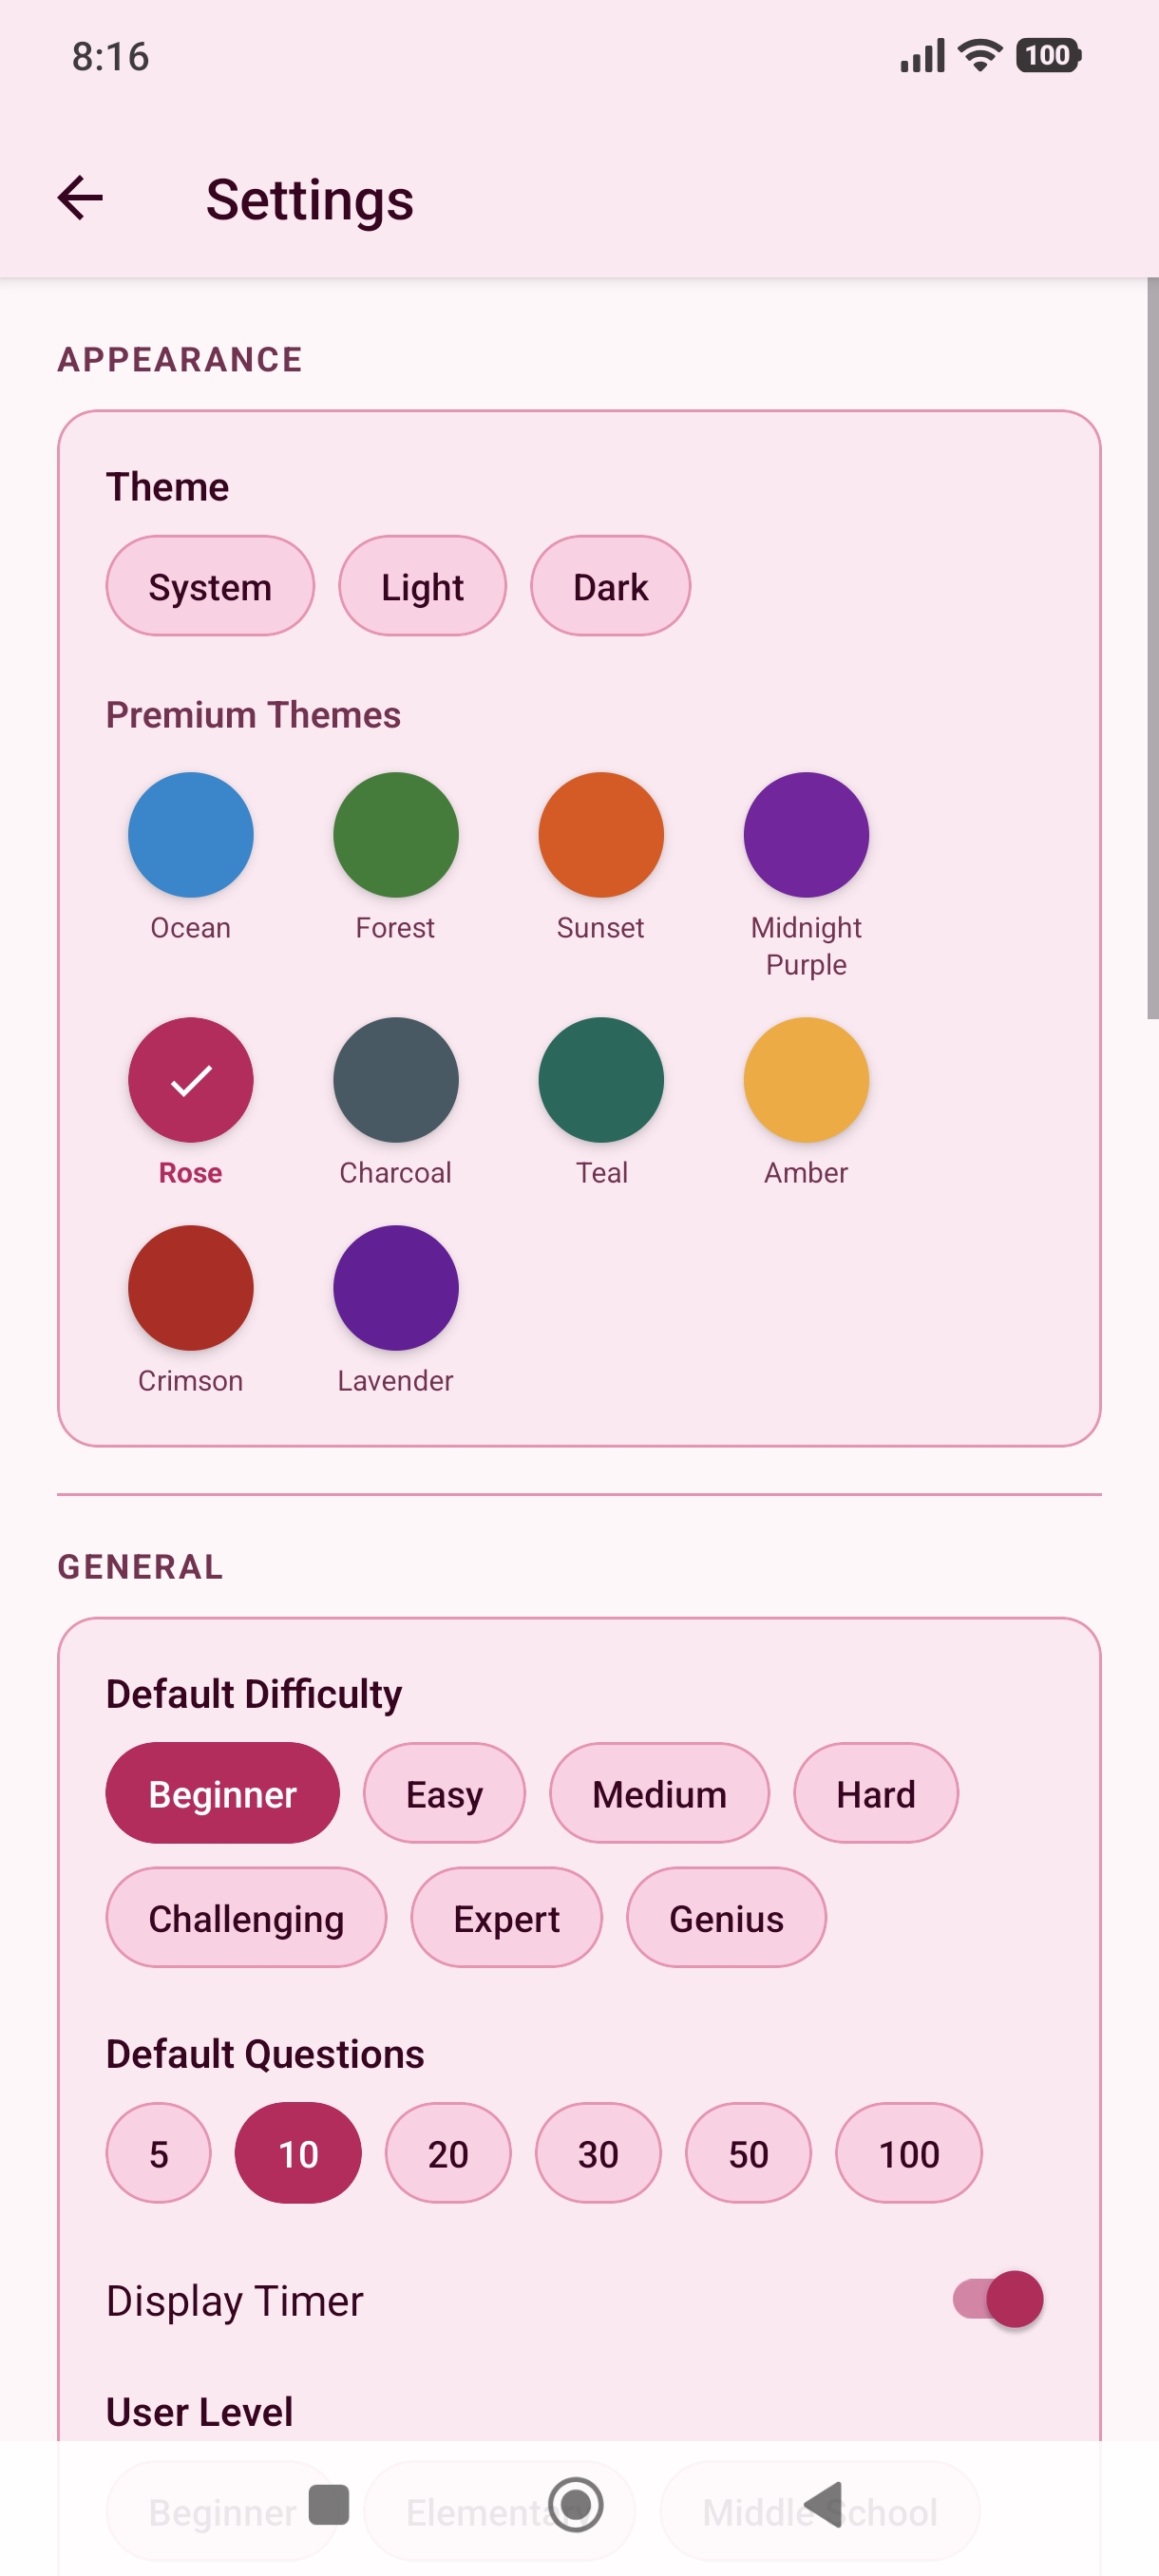Set default difficulty to Genius
This screenshot has height=2576, width=1159.
tap(726, 1917)
